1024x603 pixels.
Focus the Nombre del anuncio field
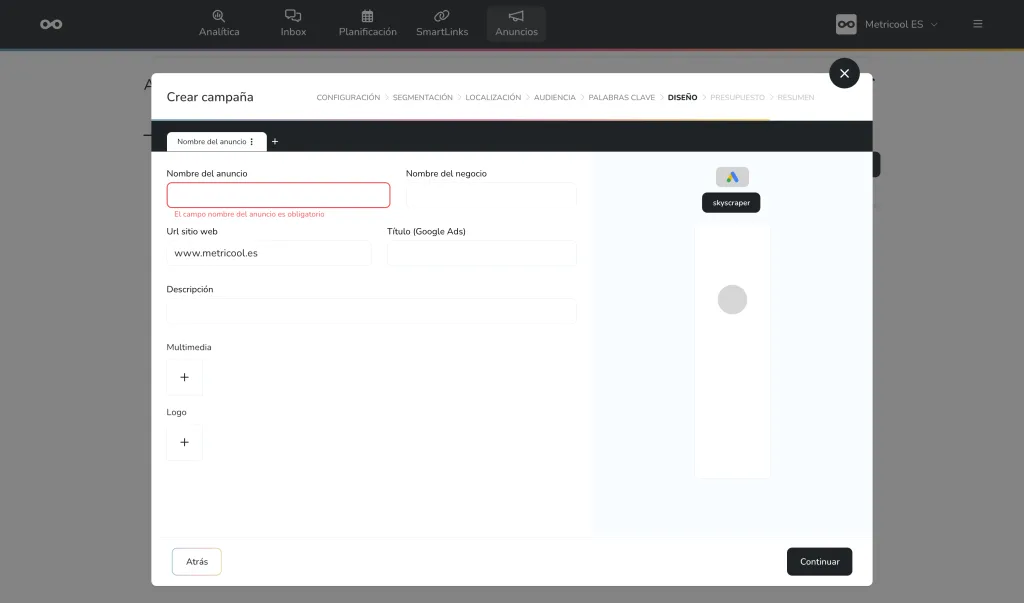(278, 195)
